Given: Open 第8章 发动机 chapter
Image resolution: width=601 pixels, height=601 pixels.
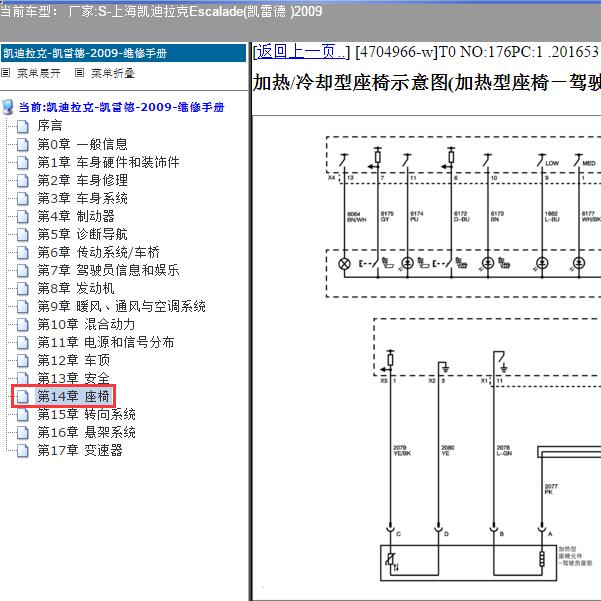Looking at the screenshot, I should click(76, 289).
